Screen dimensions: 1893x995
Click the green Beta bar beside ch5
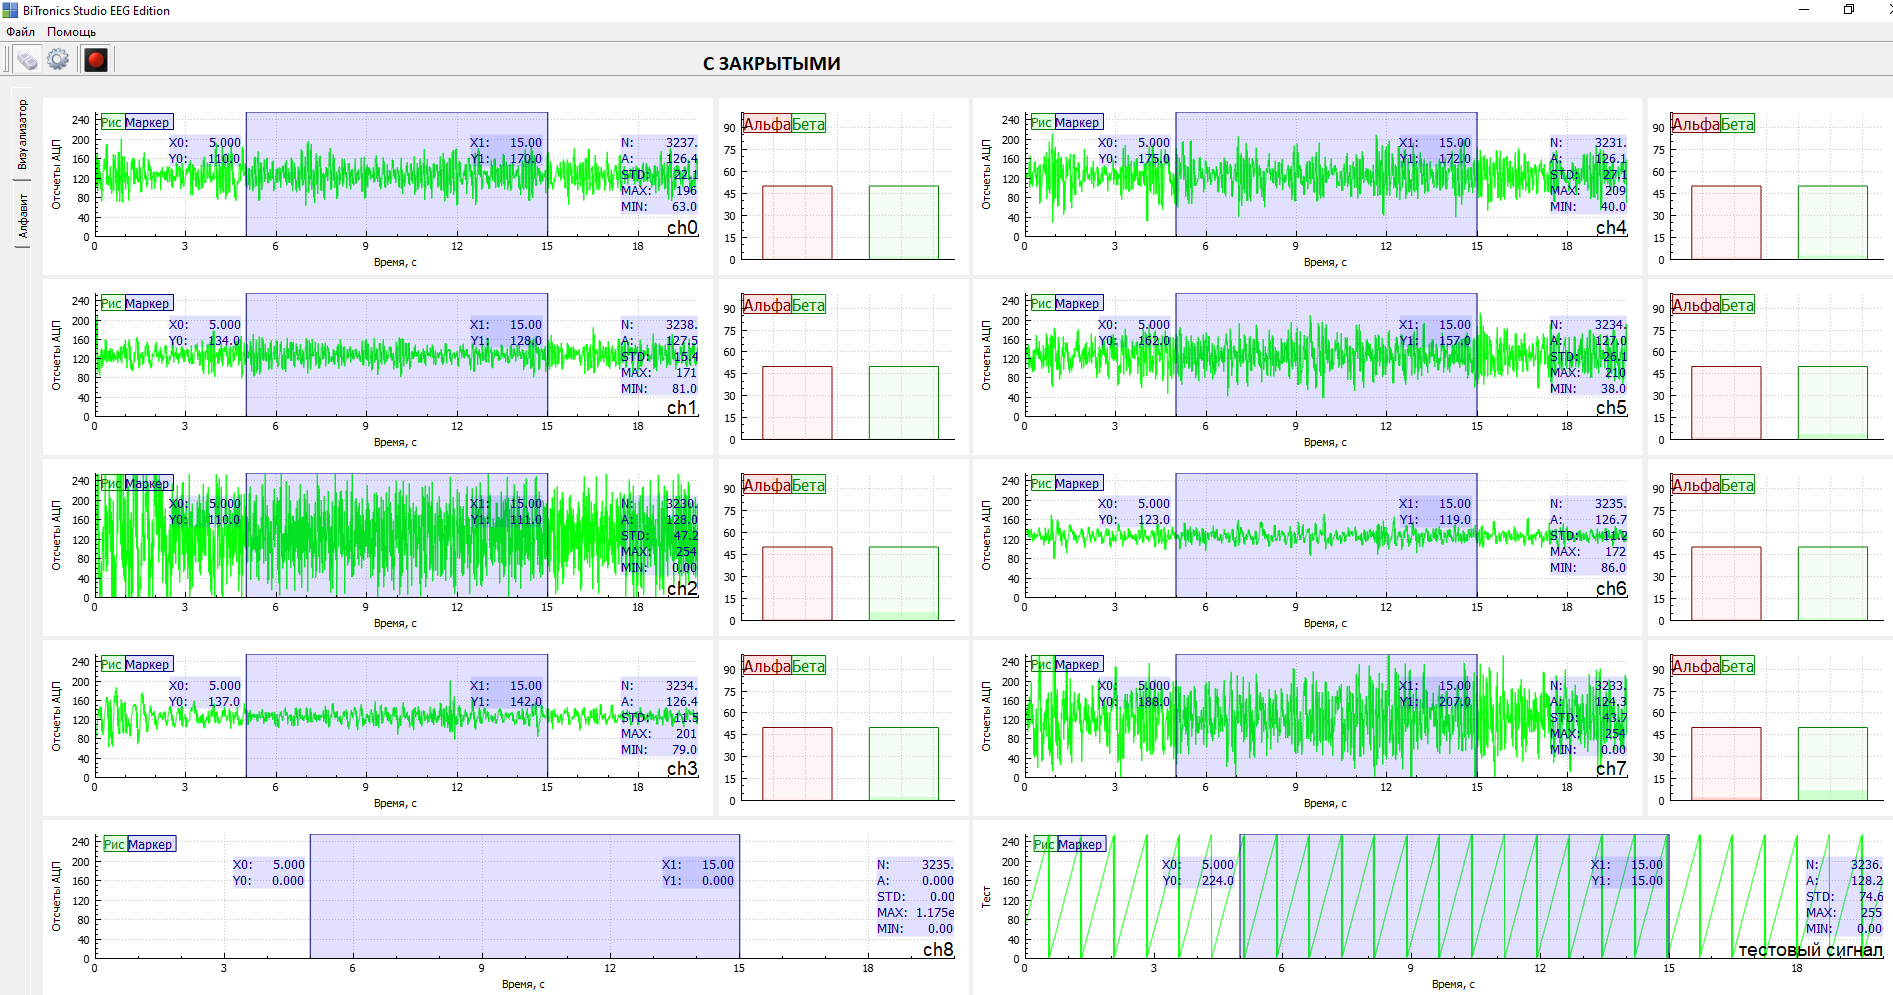[1832, 403]
